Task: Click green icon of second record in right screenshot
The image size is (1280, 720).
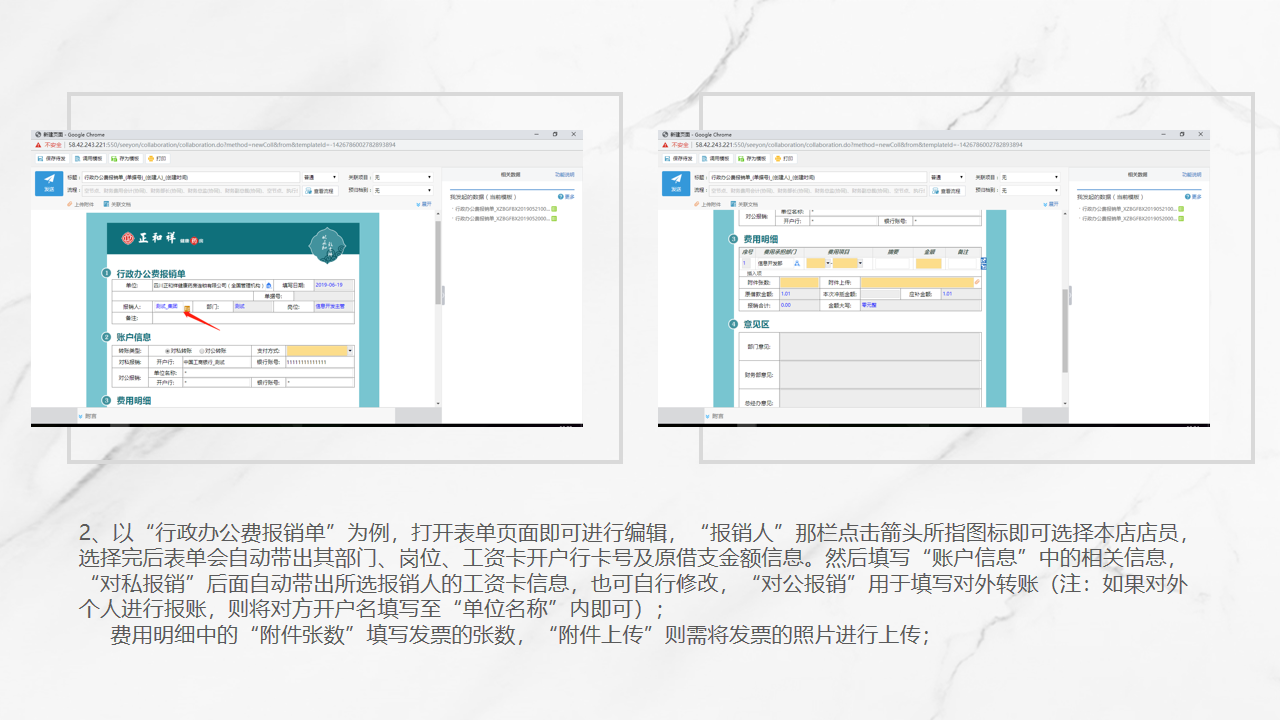Action: tap(1181, 218)
